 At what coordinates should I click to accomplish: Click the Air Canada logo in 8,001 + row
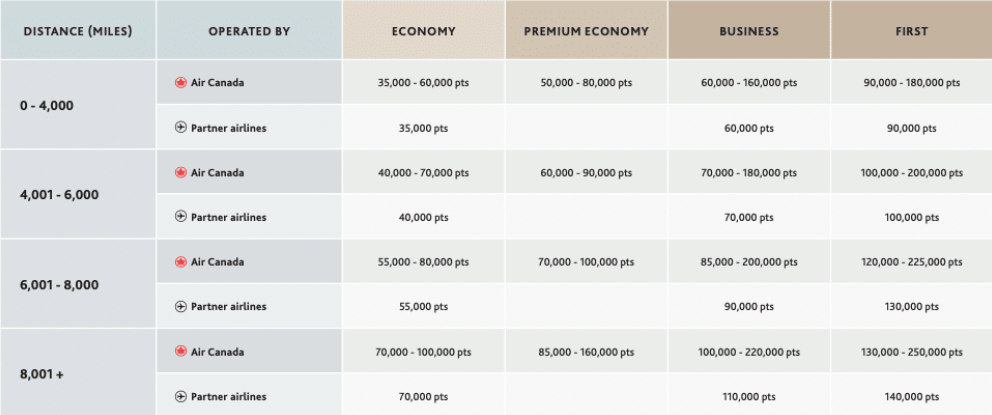(x=181, y=352)
